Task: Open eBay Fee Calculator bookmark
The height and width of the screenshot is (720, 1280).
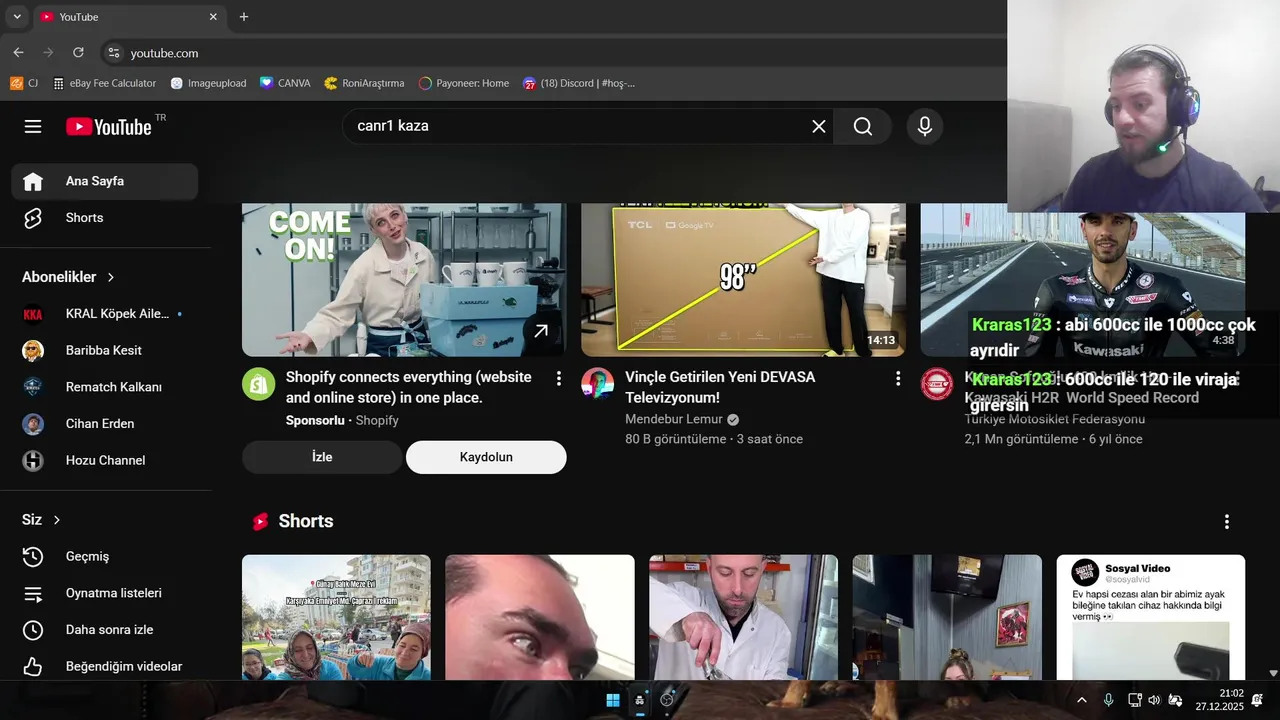Action: tap(104, 83)
